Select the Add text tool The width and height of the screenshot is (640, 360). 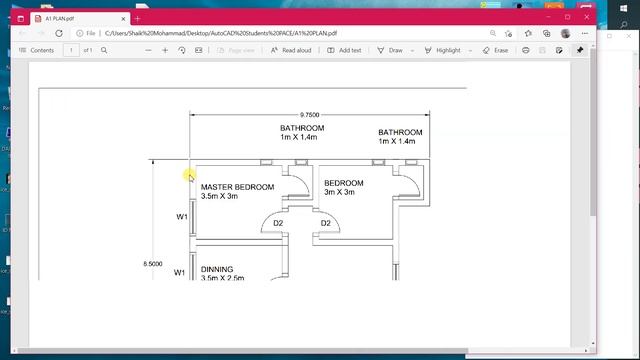(344, 50)
